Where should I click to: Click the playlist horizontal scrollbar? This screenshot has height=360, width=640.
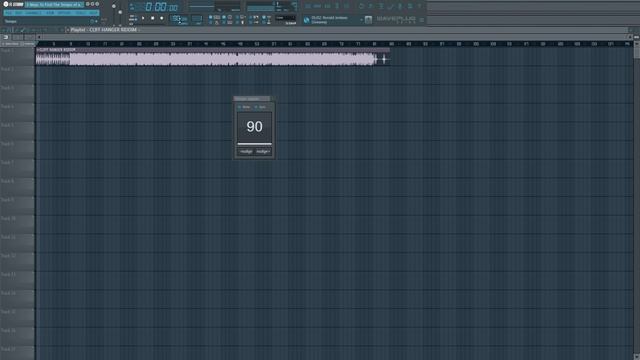click(334, 37)
